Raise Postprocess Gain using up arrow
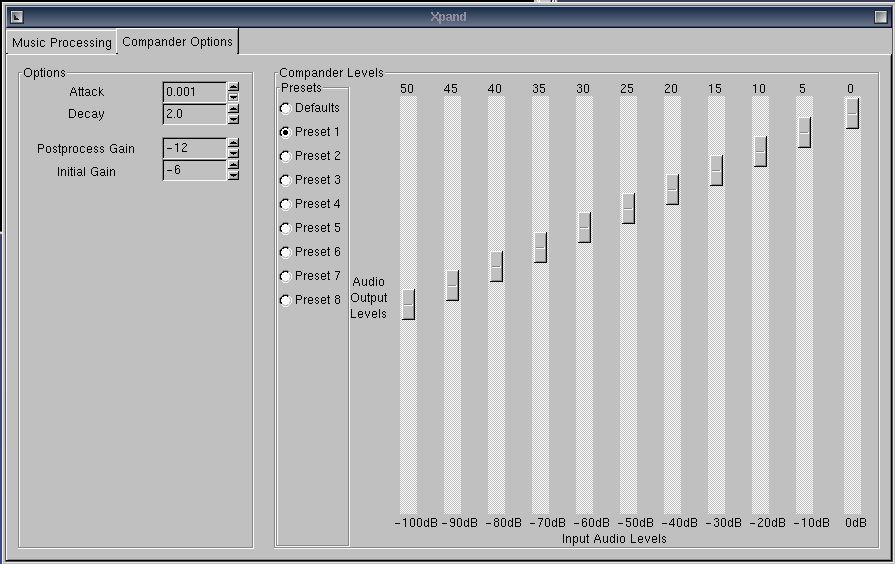Screen dimensions: 895x564 click(233, 143)
